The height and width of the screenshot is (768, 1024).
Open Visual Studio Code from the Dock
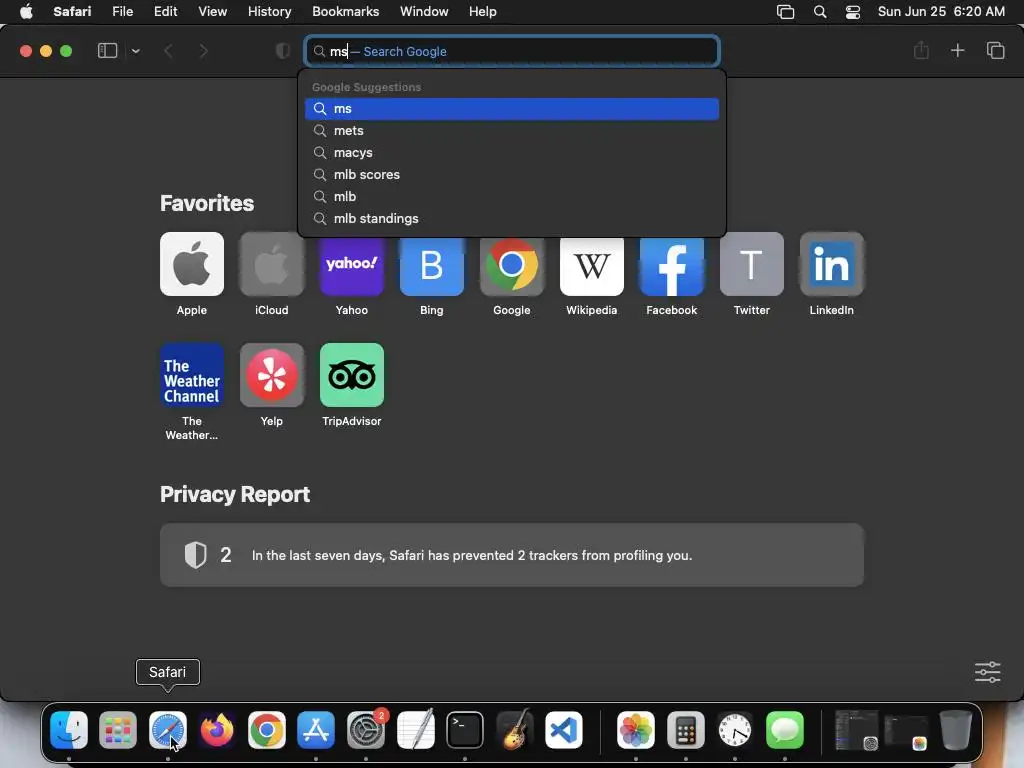(564, 730)
